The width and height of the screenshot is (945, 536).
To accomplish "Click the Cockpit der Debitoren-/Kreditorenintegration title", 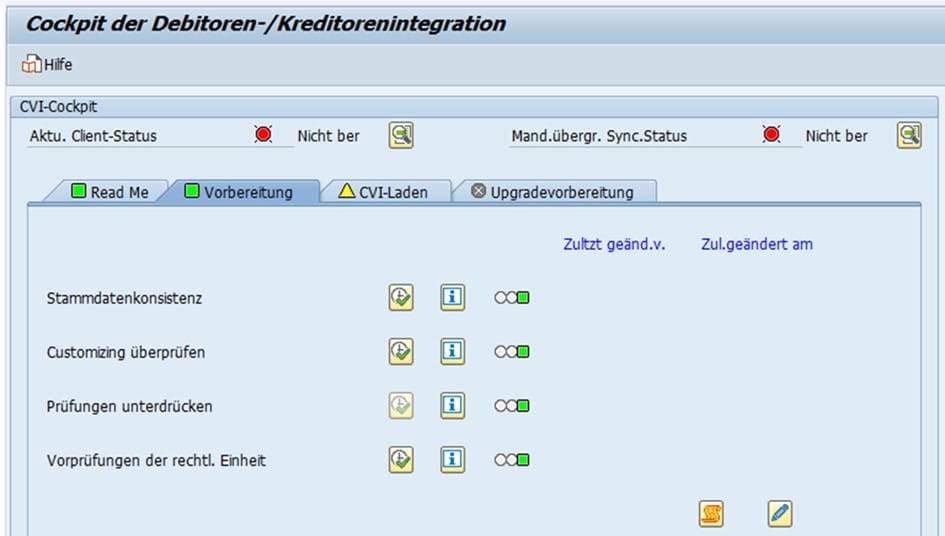I will tap(266, 24).
